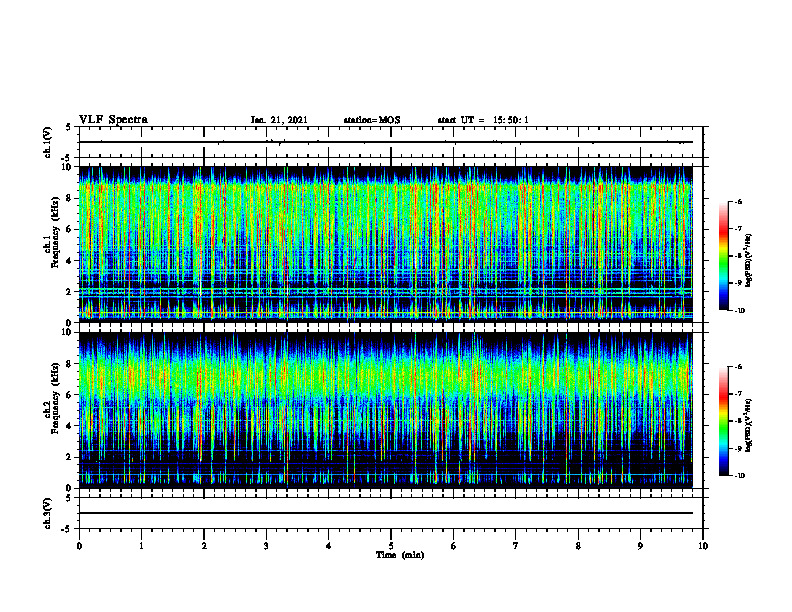Click time axis tick label '7'

(x=516, y=546)
